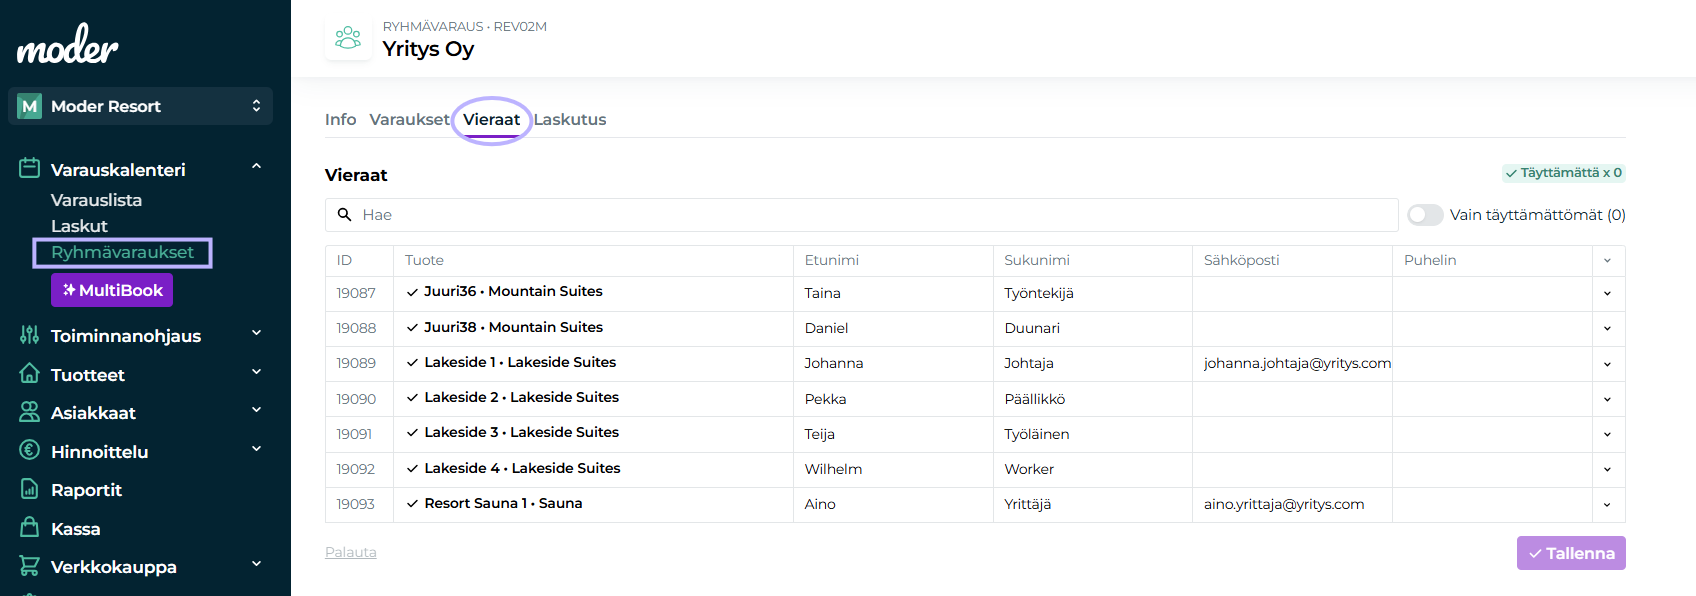This screenshot has width=1696, height=596.
Task: Save changes with Tallenna button
Action: pyautogui.click(x=1570, y=553)
